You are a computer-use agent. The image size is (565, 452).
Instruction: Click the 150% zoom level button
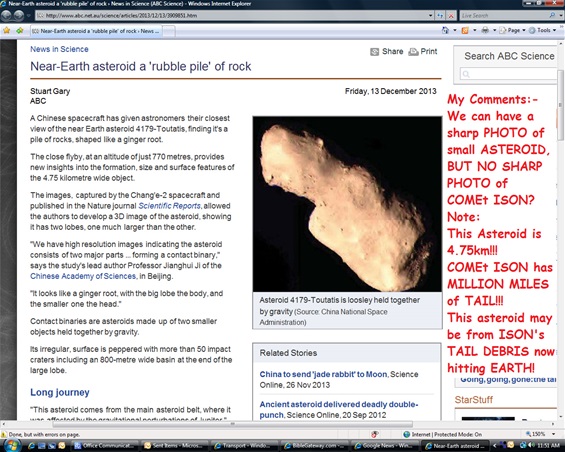coord(535,434)
